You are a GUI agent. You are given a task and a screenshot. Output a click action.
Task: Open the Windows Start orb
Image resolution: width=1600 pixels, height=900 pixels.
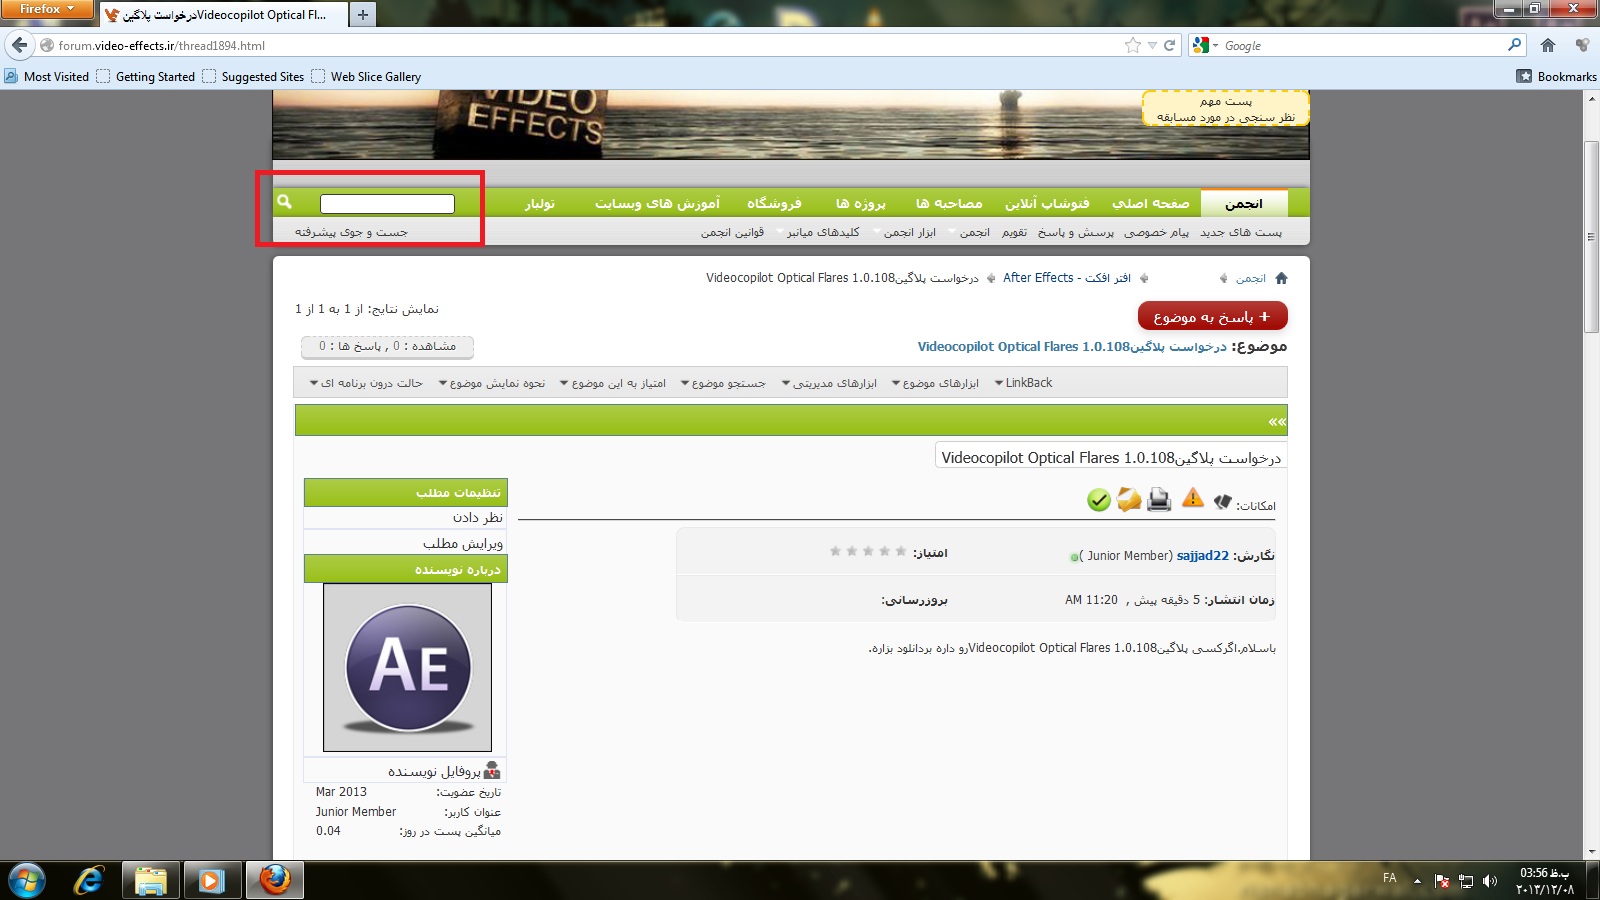26,880
